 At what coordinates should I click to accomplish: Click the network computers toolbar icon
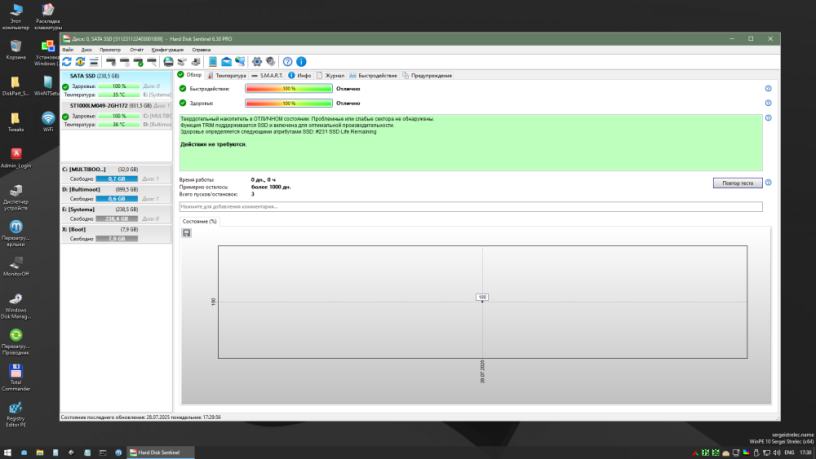point(240,62)
